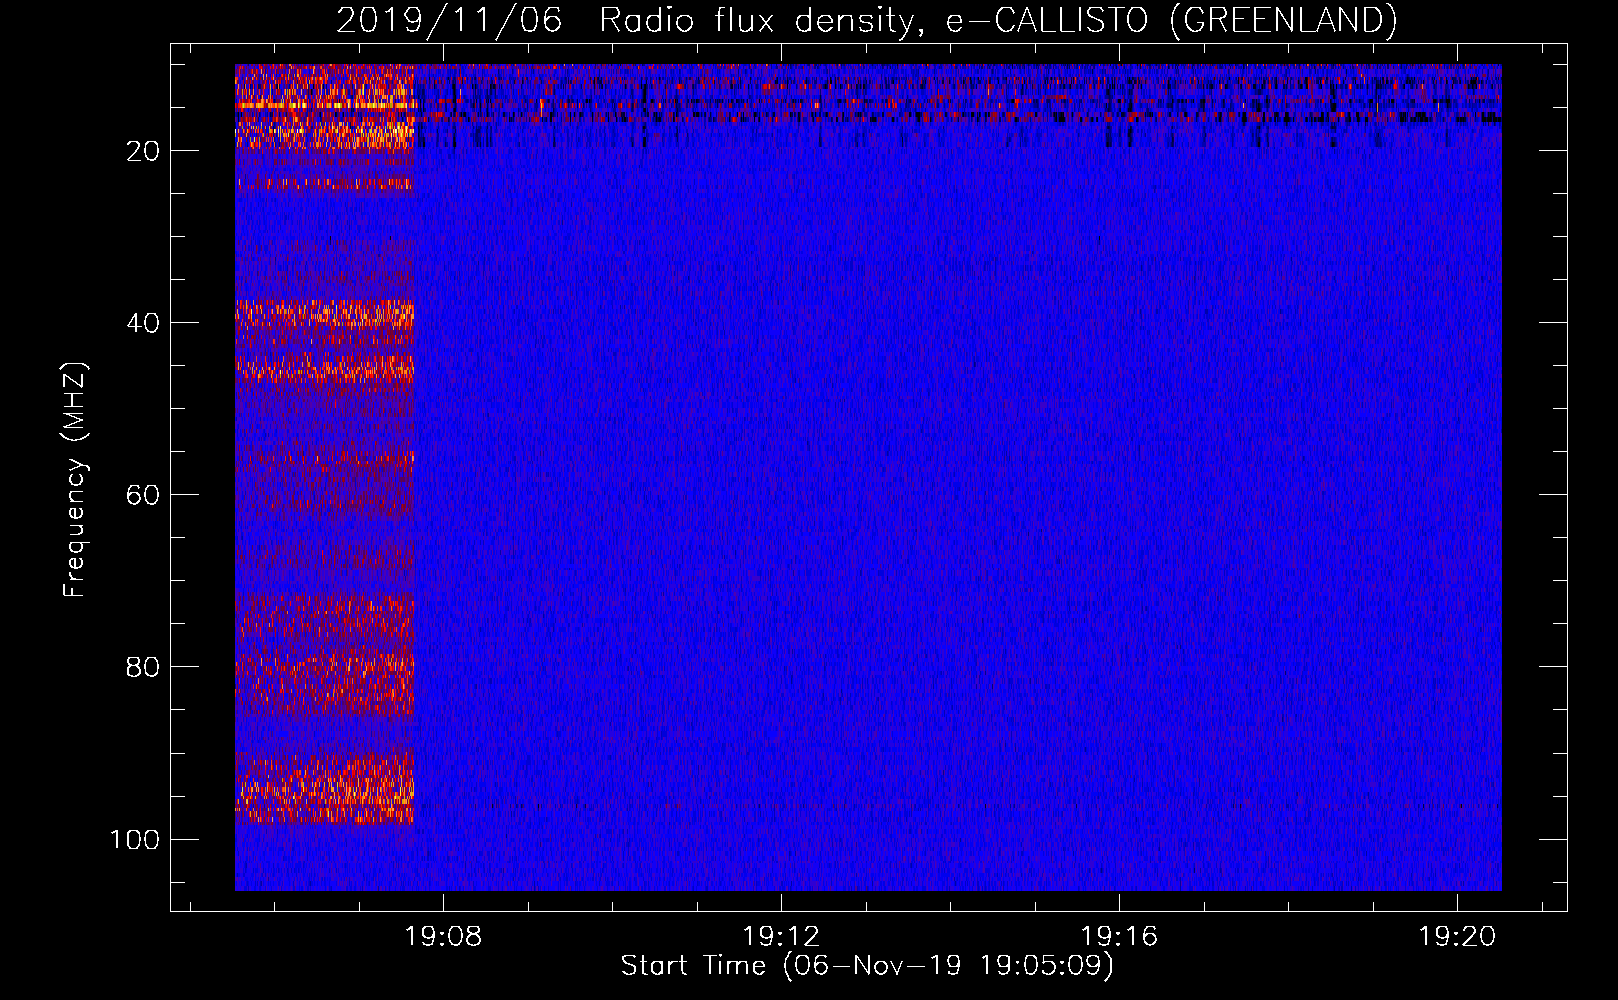Click the '60' frequency tick label
The height and width of the screenshot is (1000, 1618).
point(143,495)
